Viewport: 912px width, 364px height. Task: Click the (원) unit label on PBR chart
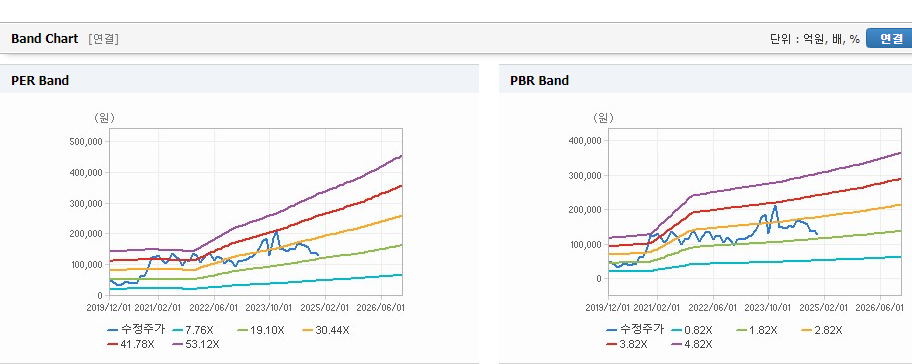pos(603,118)
